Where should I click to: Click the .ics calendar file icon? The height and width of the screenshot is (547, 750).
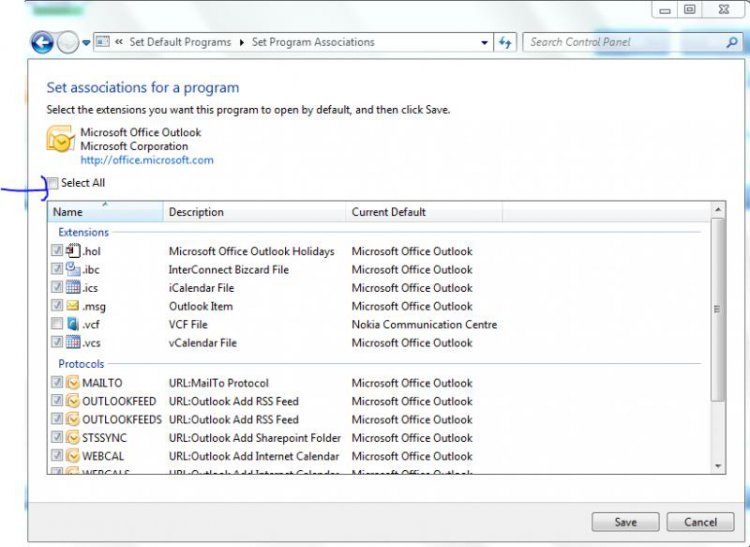pyautogui.click(x=73, y=287)
